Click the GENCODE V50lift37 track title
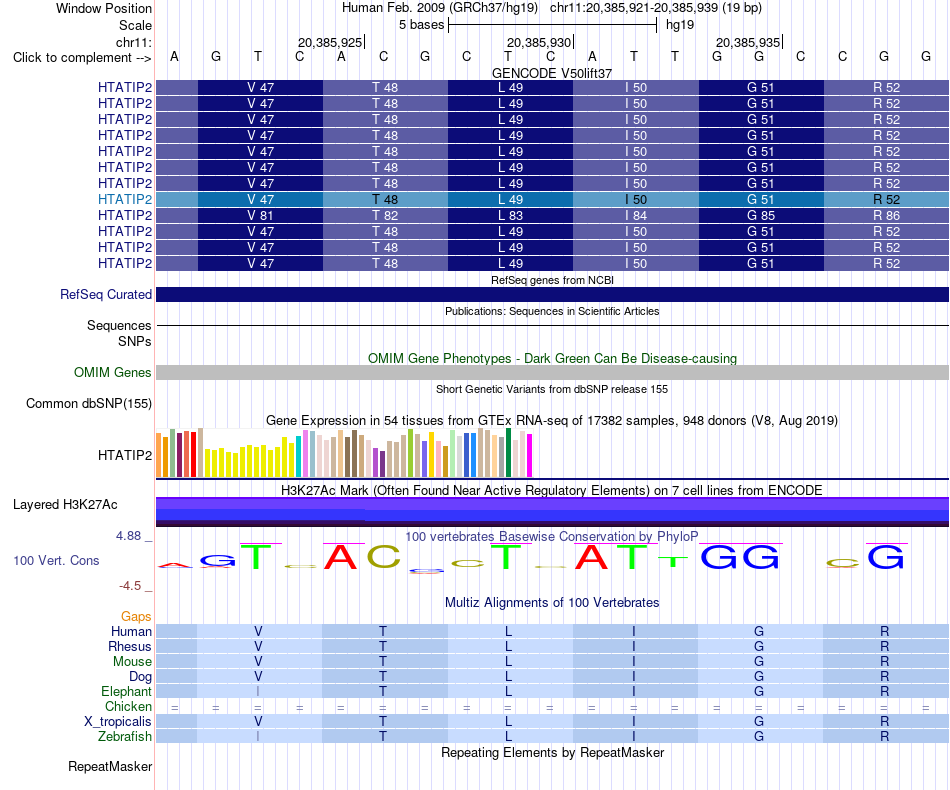The height and width of the screenshot is (790, 950). (x=552, y=73)
